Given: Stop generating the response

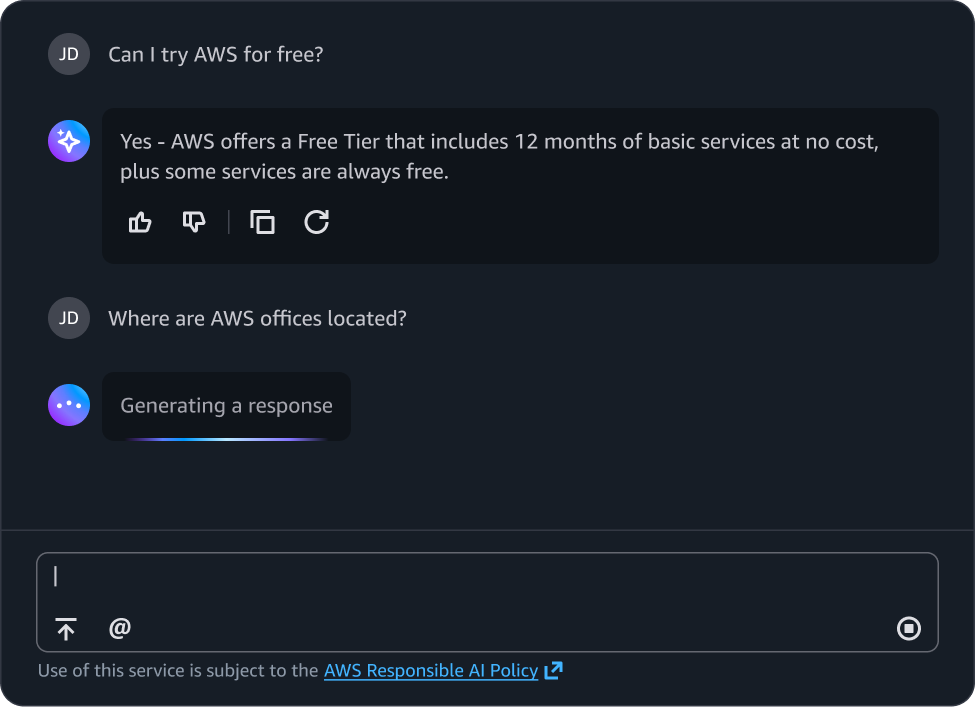Looking at the screenshot, I should coord(908,629).
